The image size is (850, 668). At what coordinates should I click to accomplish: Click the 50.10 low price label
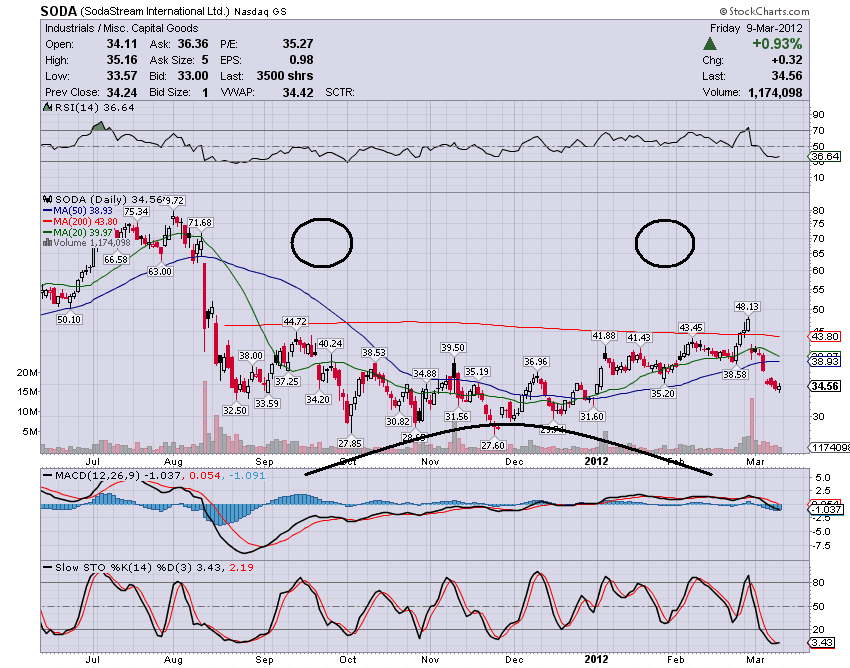click(69, 319)
